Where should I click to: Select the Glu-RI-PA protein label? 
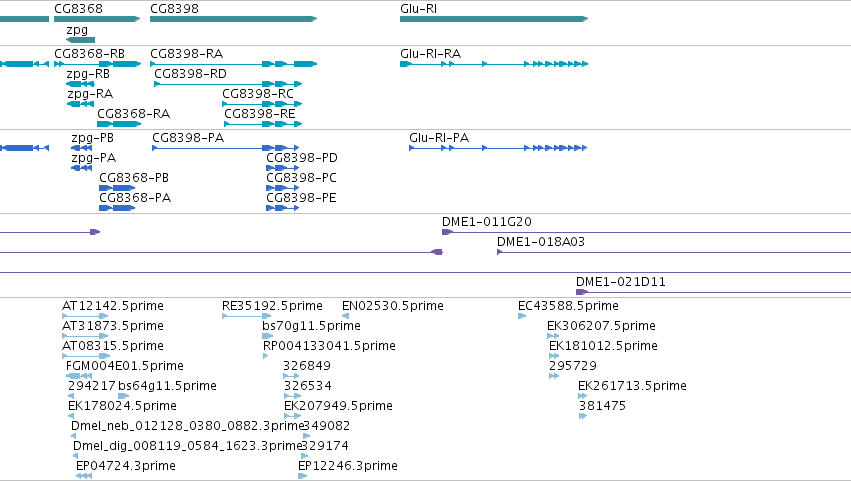[x=439, y=138]
